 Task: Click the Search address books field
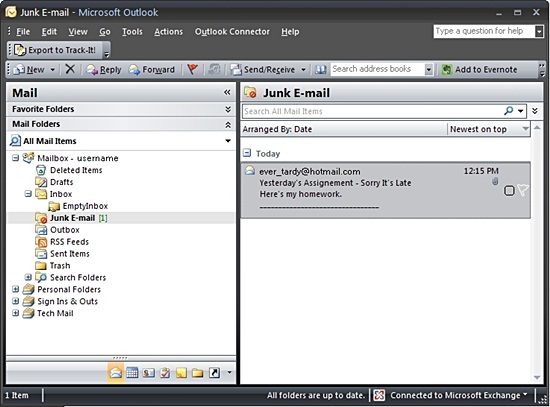(377, 69)
